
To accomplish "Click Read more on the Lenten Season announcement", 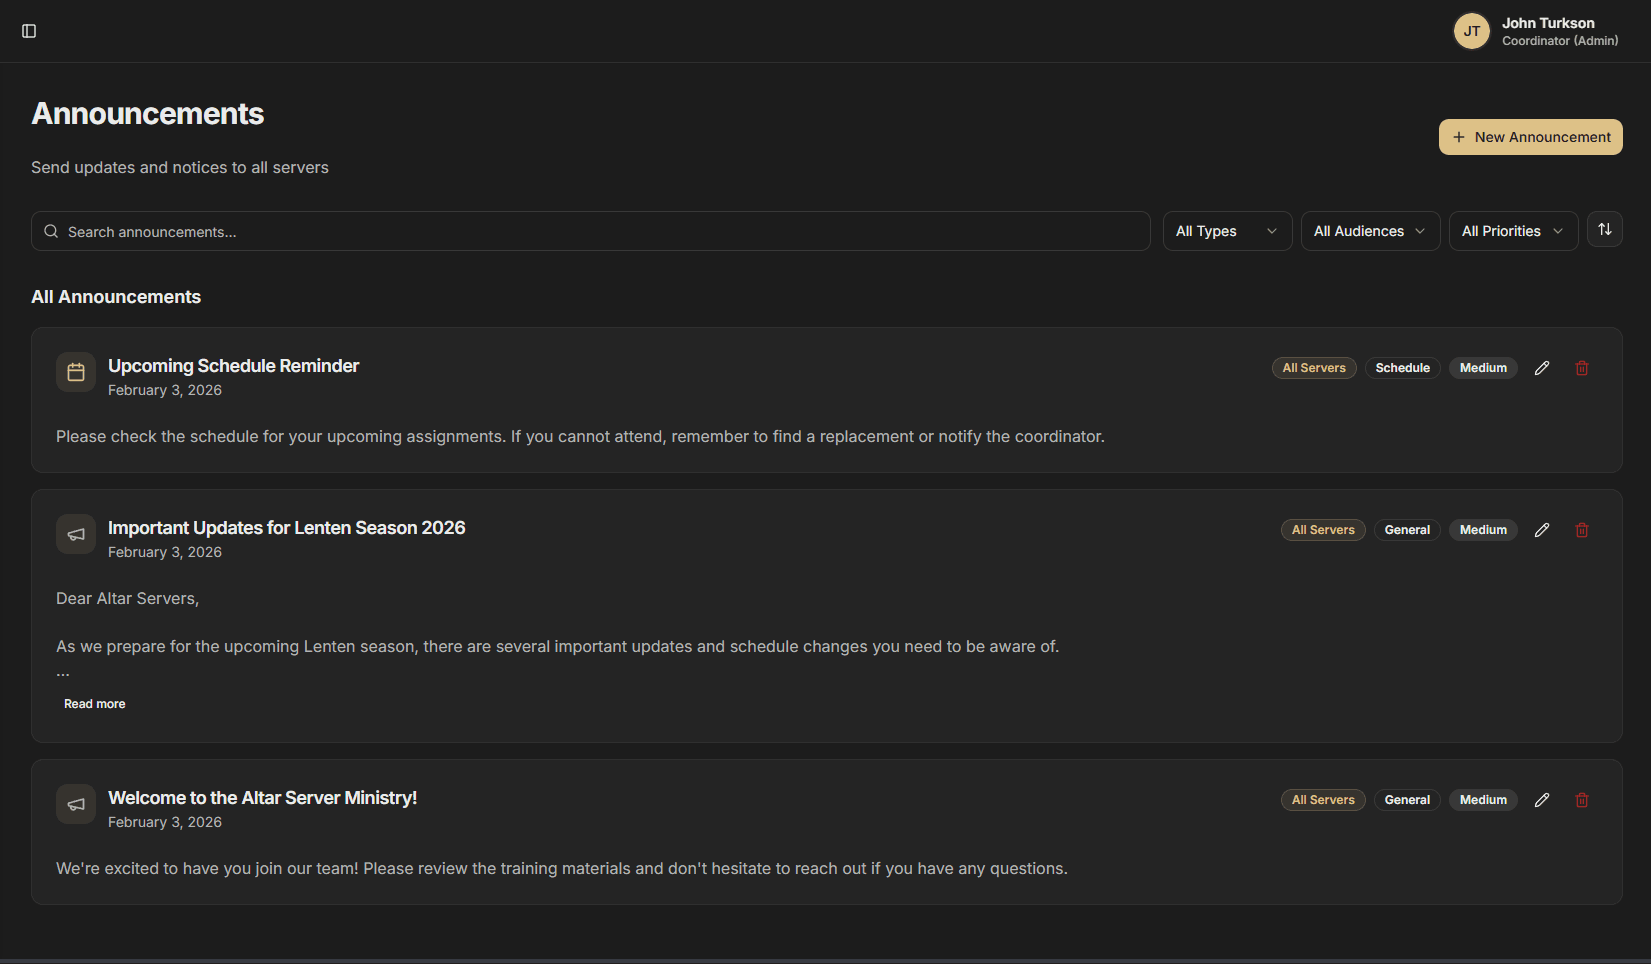I will pos(94,703).
